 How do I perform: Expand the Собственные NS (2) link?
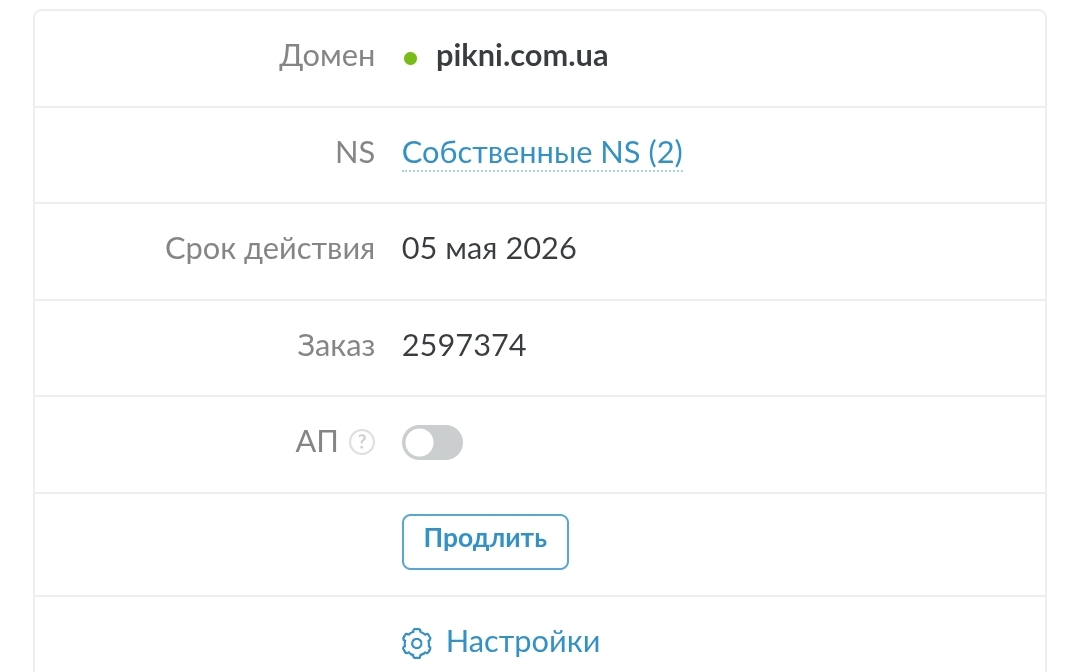pyautogui.click(x=542, y=153)
